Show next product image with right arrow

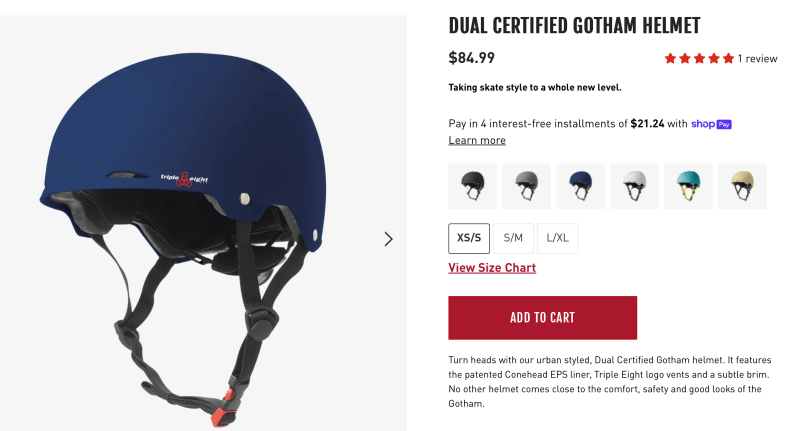pos(388,239)
